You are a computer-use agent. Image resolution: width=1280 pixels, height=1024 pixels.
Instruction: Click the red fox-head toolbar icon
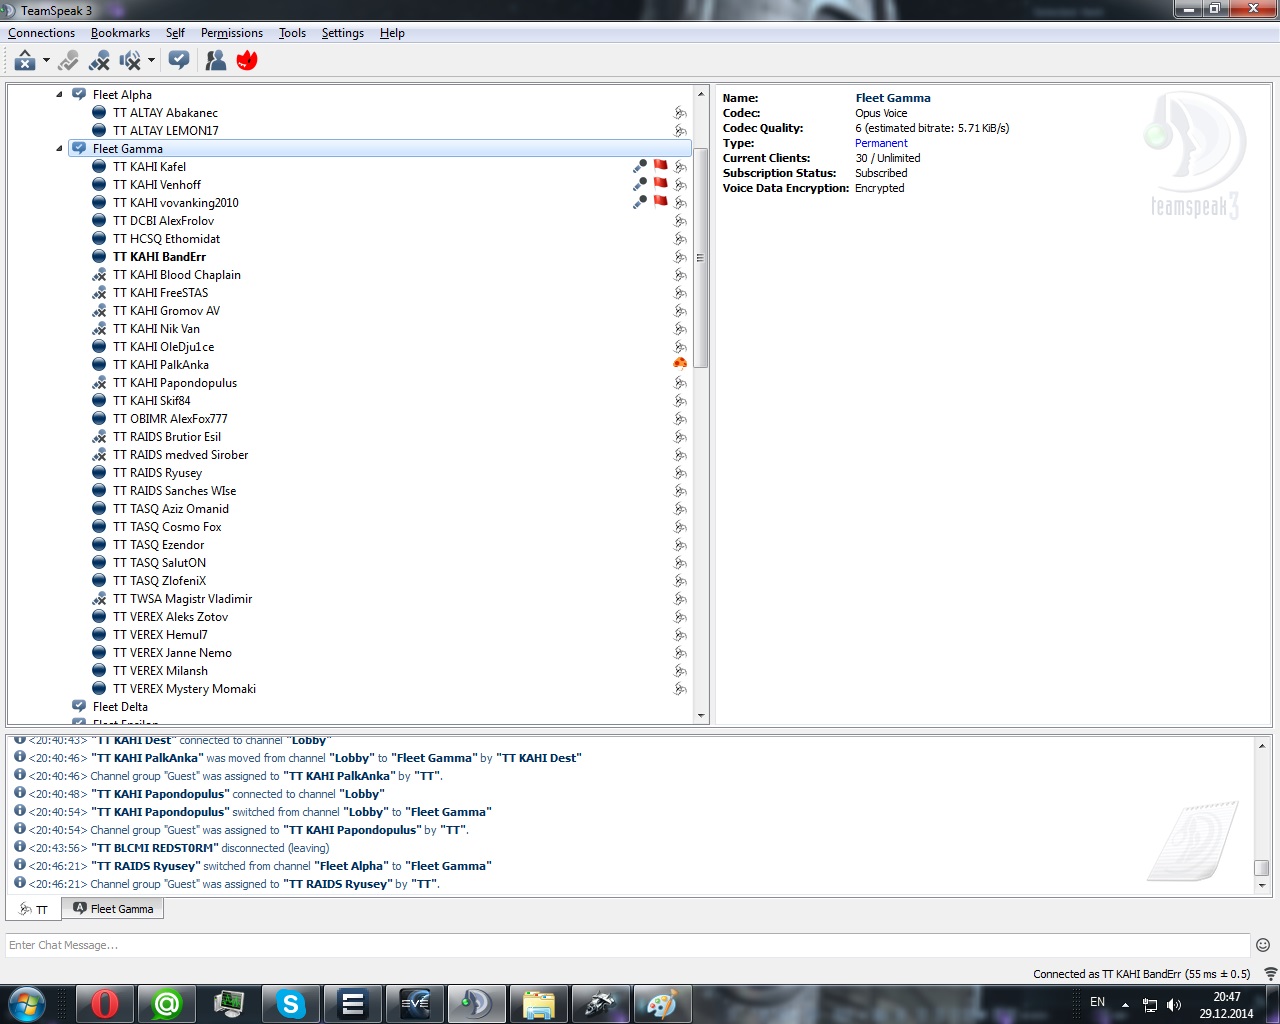(247, 61)
